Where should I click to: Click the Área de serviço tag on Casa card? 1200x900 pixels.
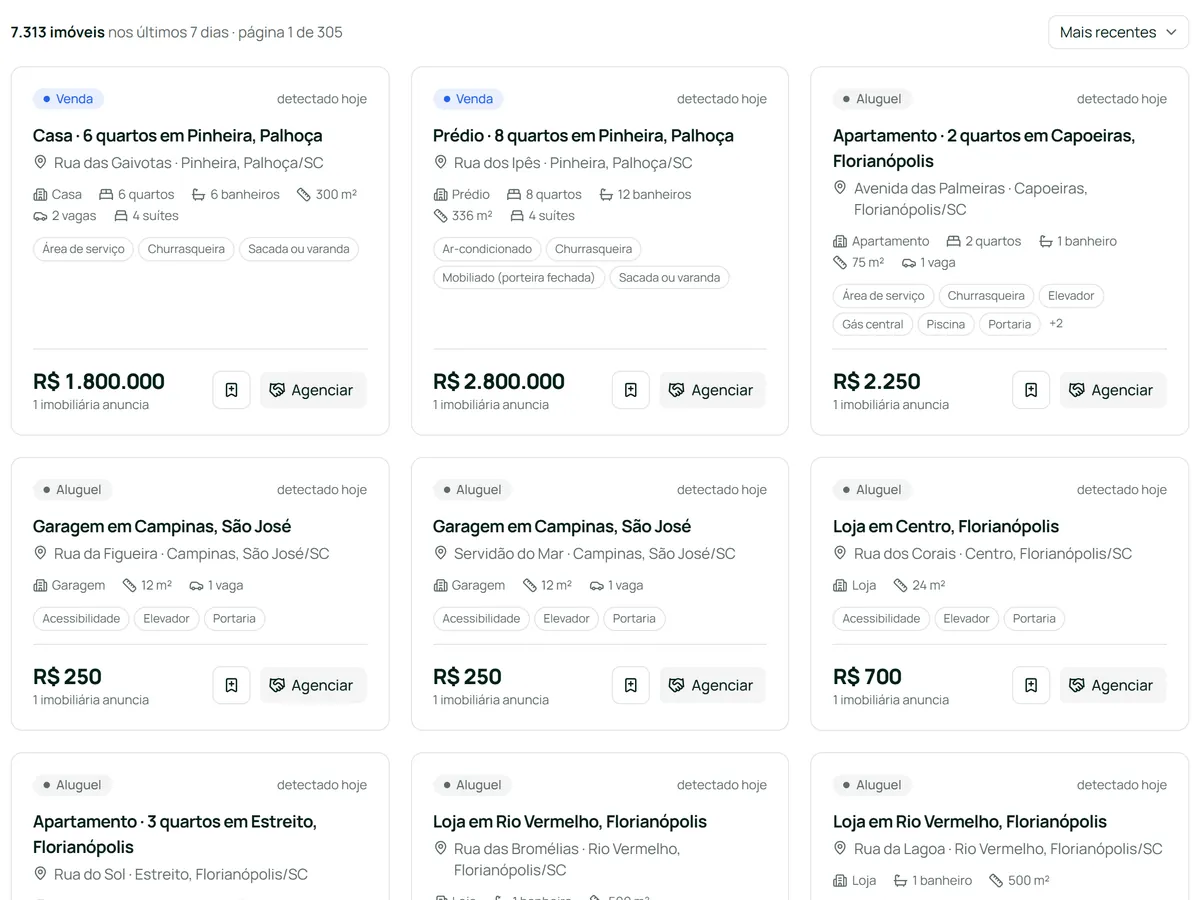coord(84,249)
